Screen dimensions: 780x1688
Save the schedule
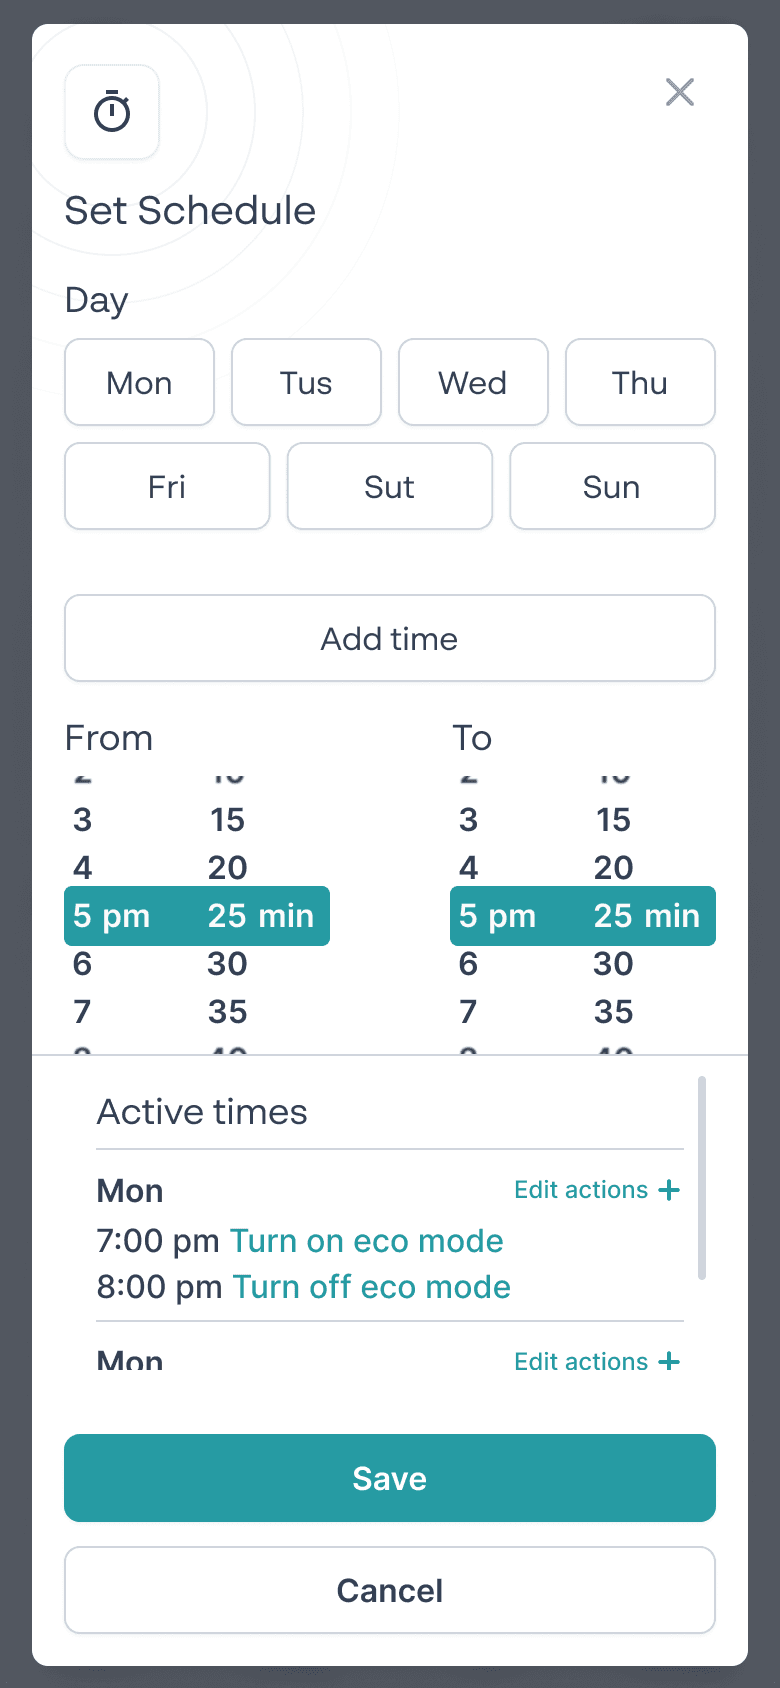(390, 1478)
